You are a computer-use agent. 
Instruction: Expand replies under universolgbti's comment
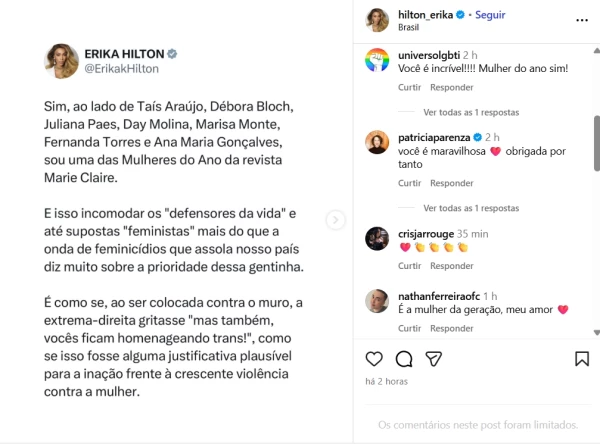471,112
